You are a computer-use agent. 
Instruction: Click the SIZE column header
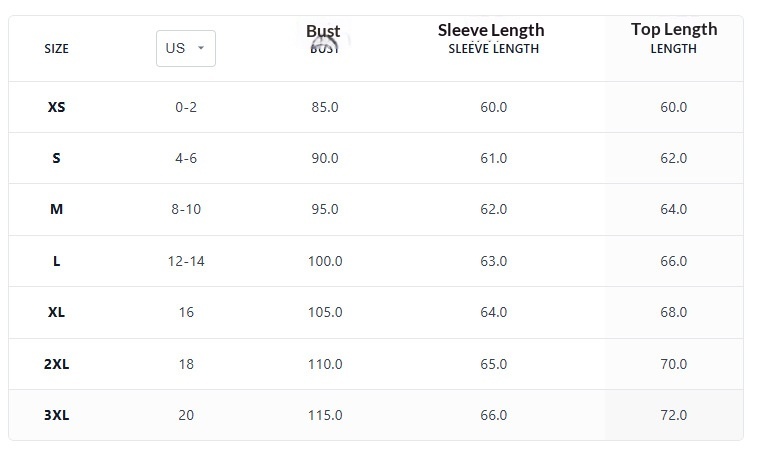56,48
